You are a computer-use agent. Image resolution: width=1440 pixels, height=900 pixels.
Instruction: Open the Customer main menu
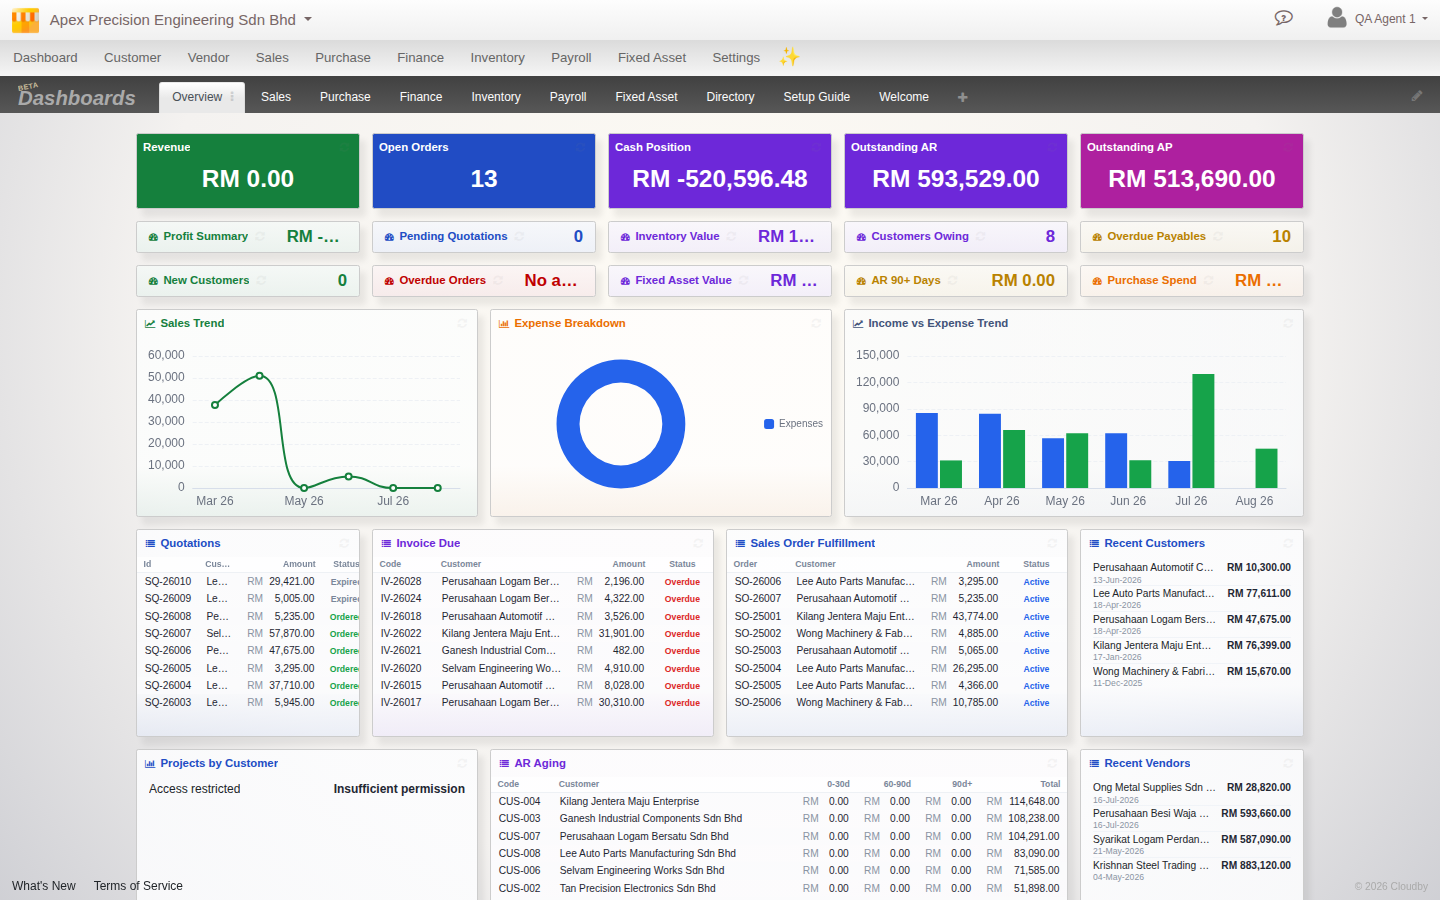click(x=132, y=58)
